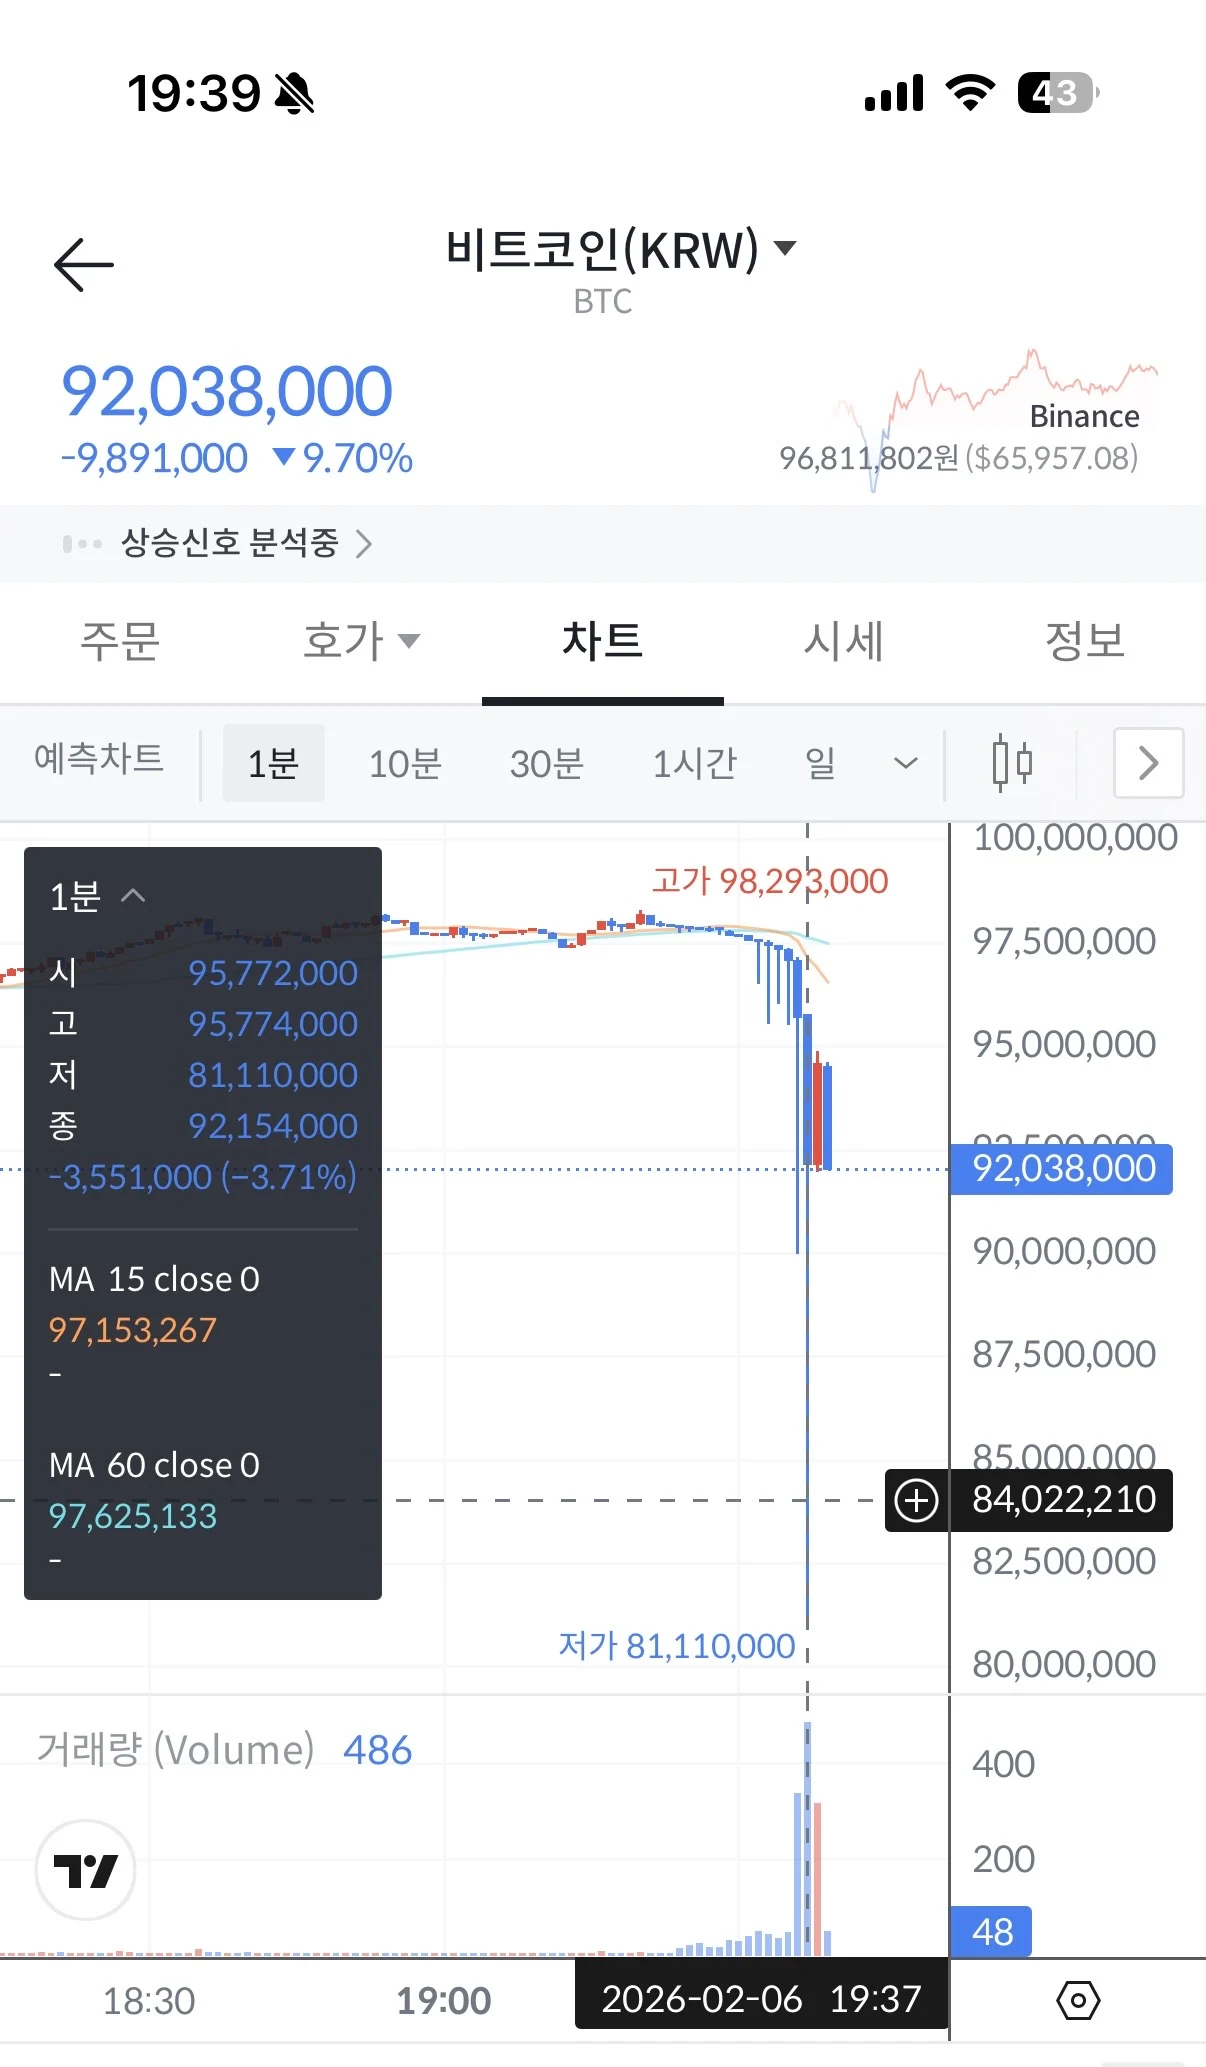
Task: Tap the right-arrow box in the chart toolbar
Action: click(x=1148, y=764)
